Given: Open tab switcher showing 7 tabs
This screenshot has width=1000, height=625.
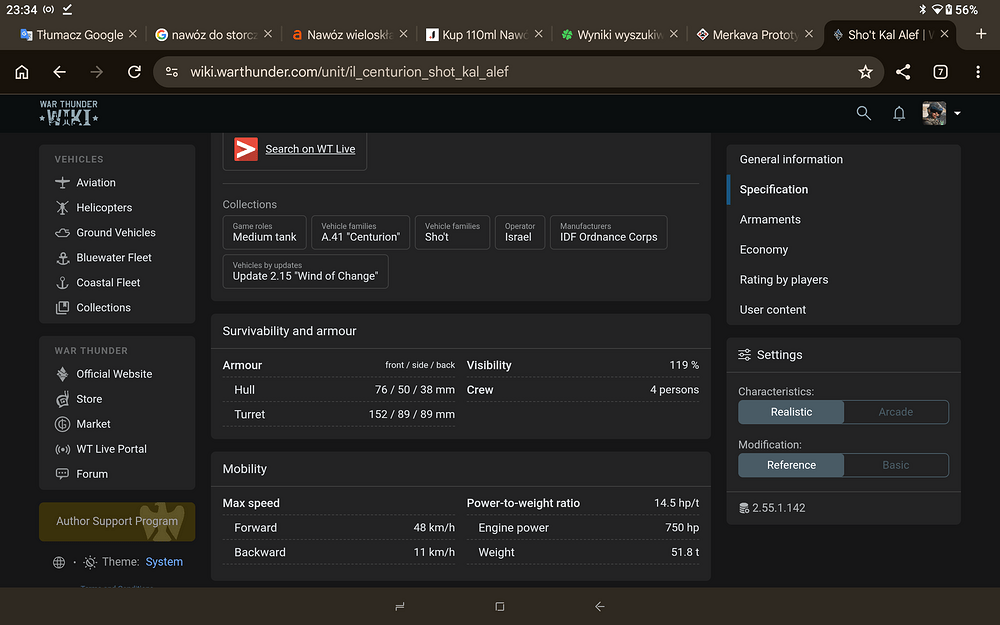Looking at the screenshot, I should (940, 72).
